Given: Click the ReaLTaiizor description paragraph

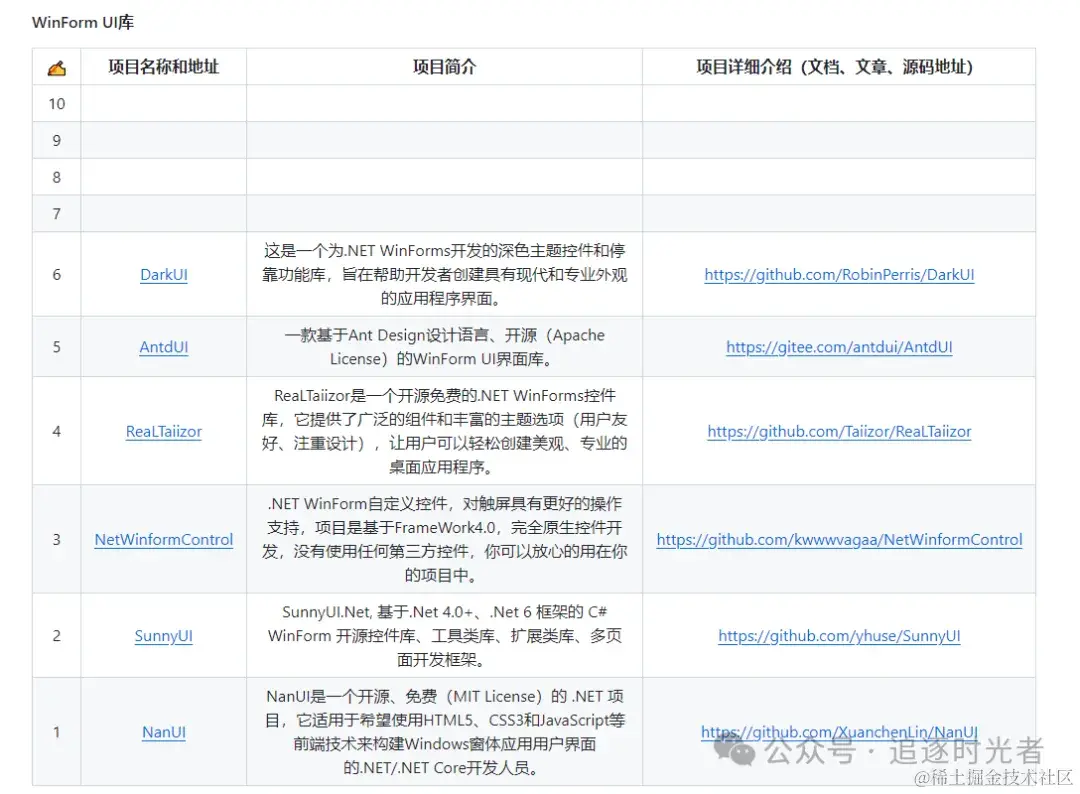Looking at the screenshot, I should [x=444, y=432].
